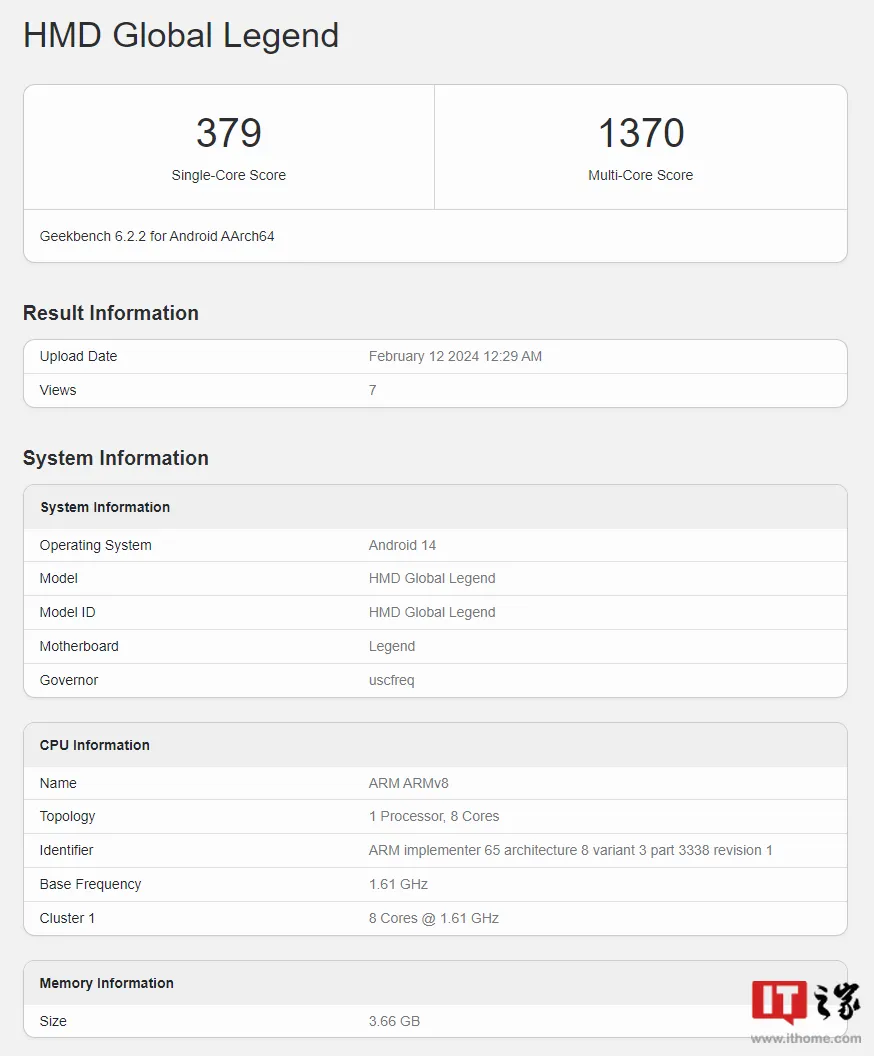Click the ARM implementer identifier string

[x=570, y=851]
